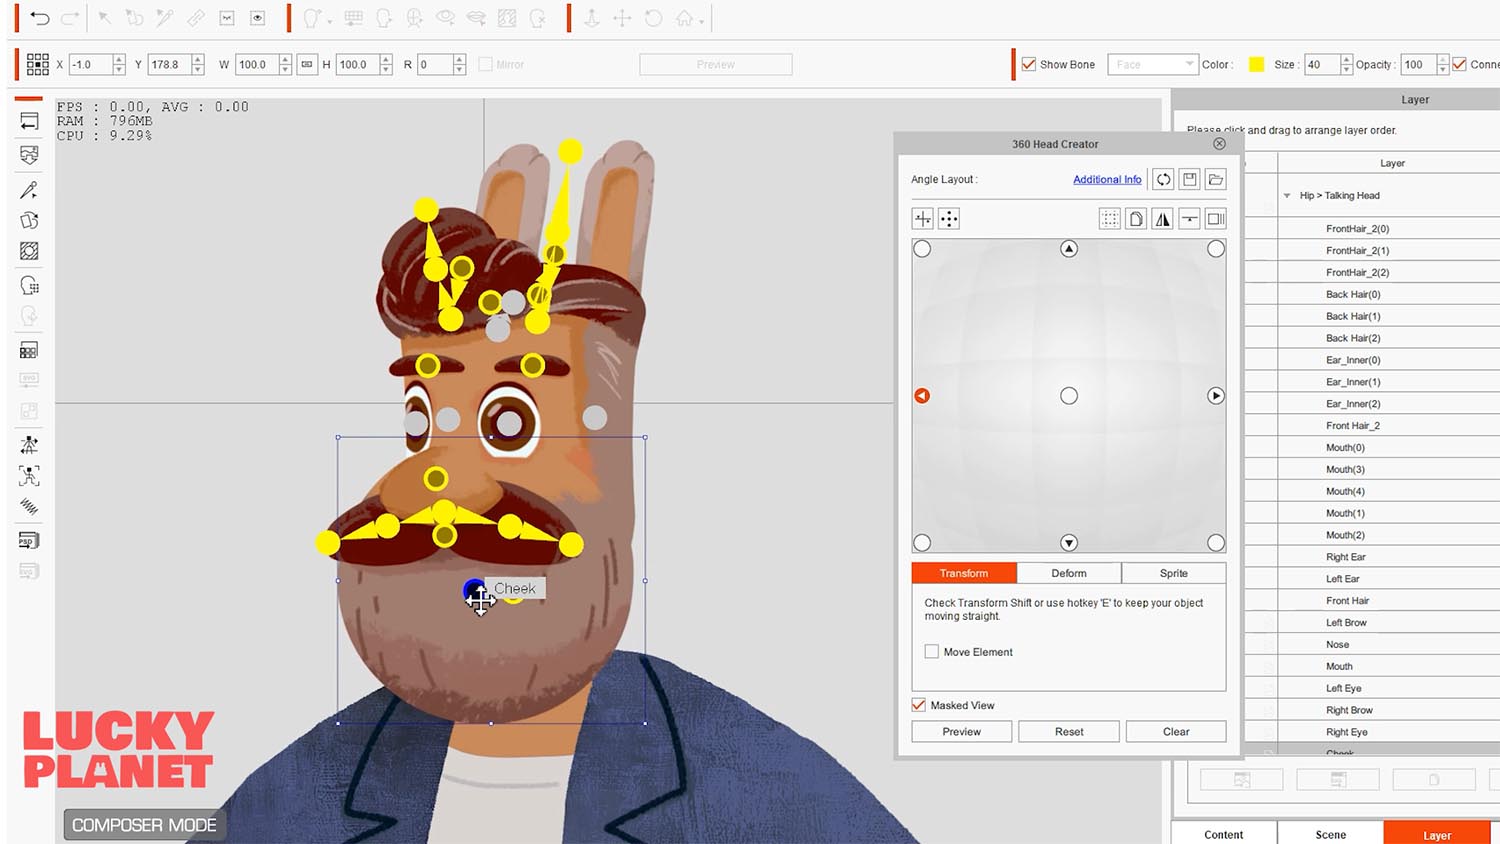Viewport: 1500px width, 844px height.
Task: Click the refresh icon beside Additional Info
Action: coord(1163,180)
